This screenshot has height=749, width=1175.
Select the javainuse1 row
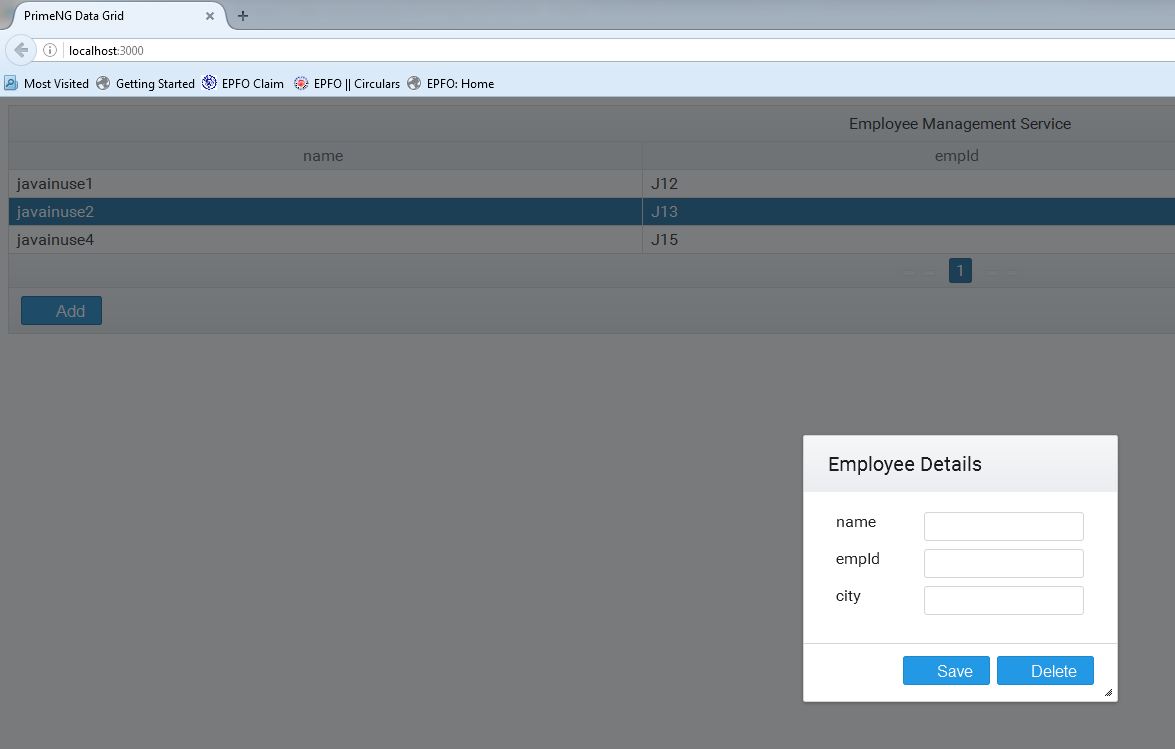pyautogui.click(x=592, y=184)
